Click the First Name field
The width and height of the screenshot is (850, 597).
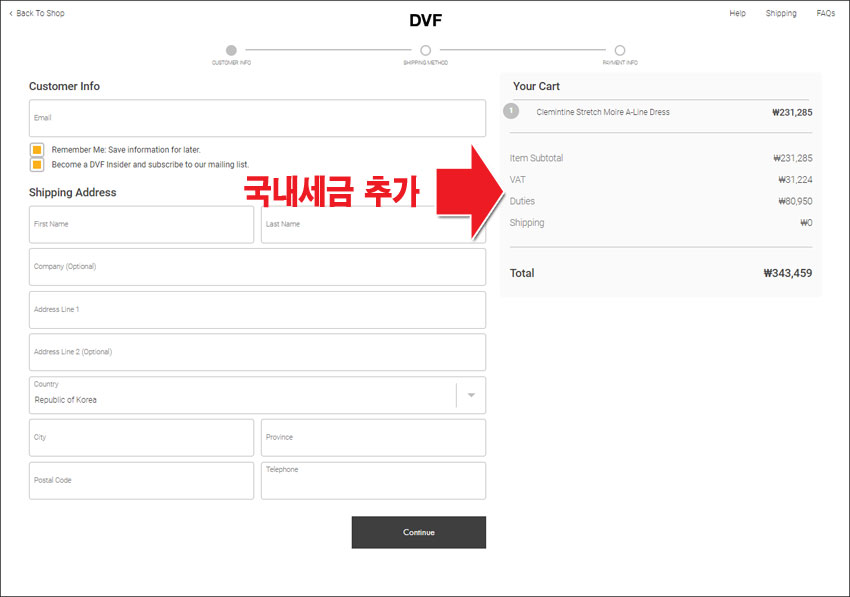(141, 224)
